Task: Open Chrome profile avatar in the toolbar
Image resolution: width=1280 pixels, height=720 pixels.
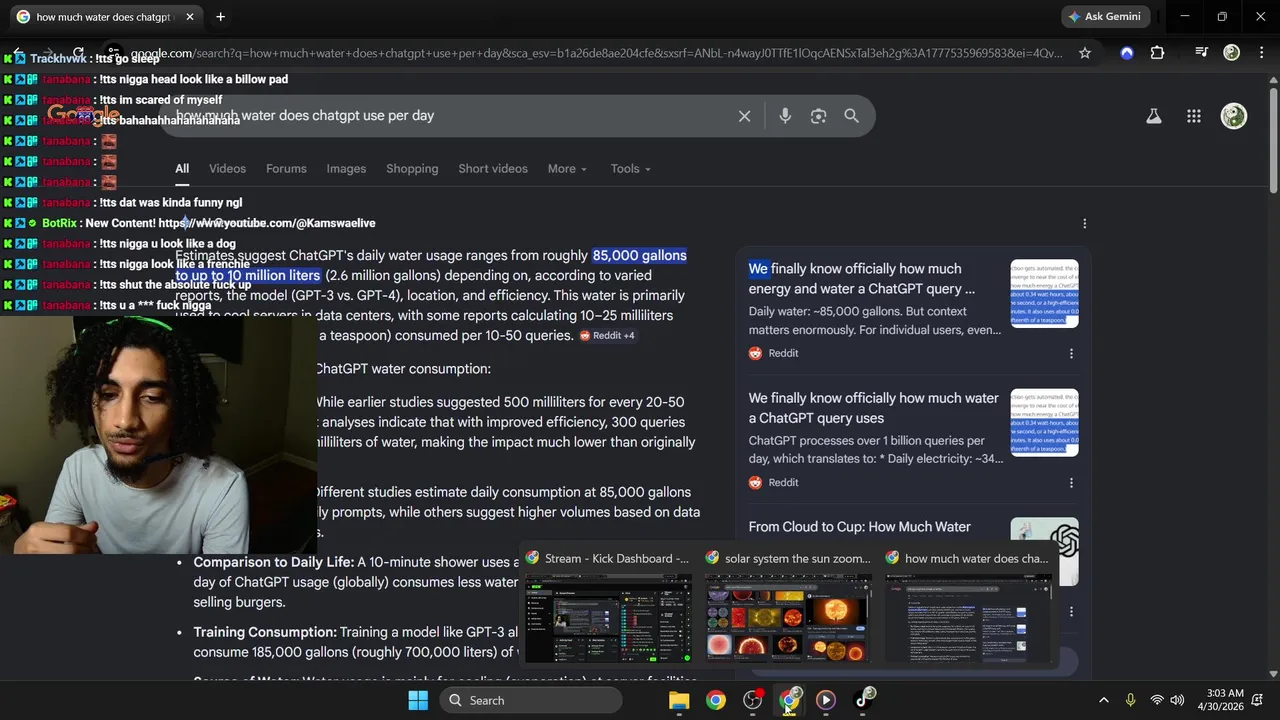Action: pos(1232,53)
